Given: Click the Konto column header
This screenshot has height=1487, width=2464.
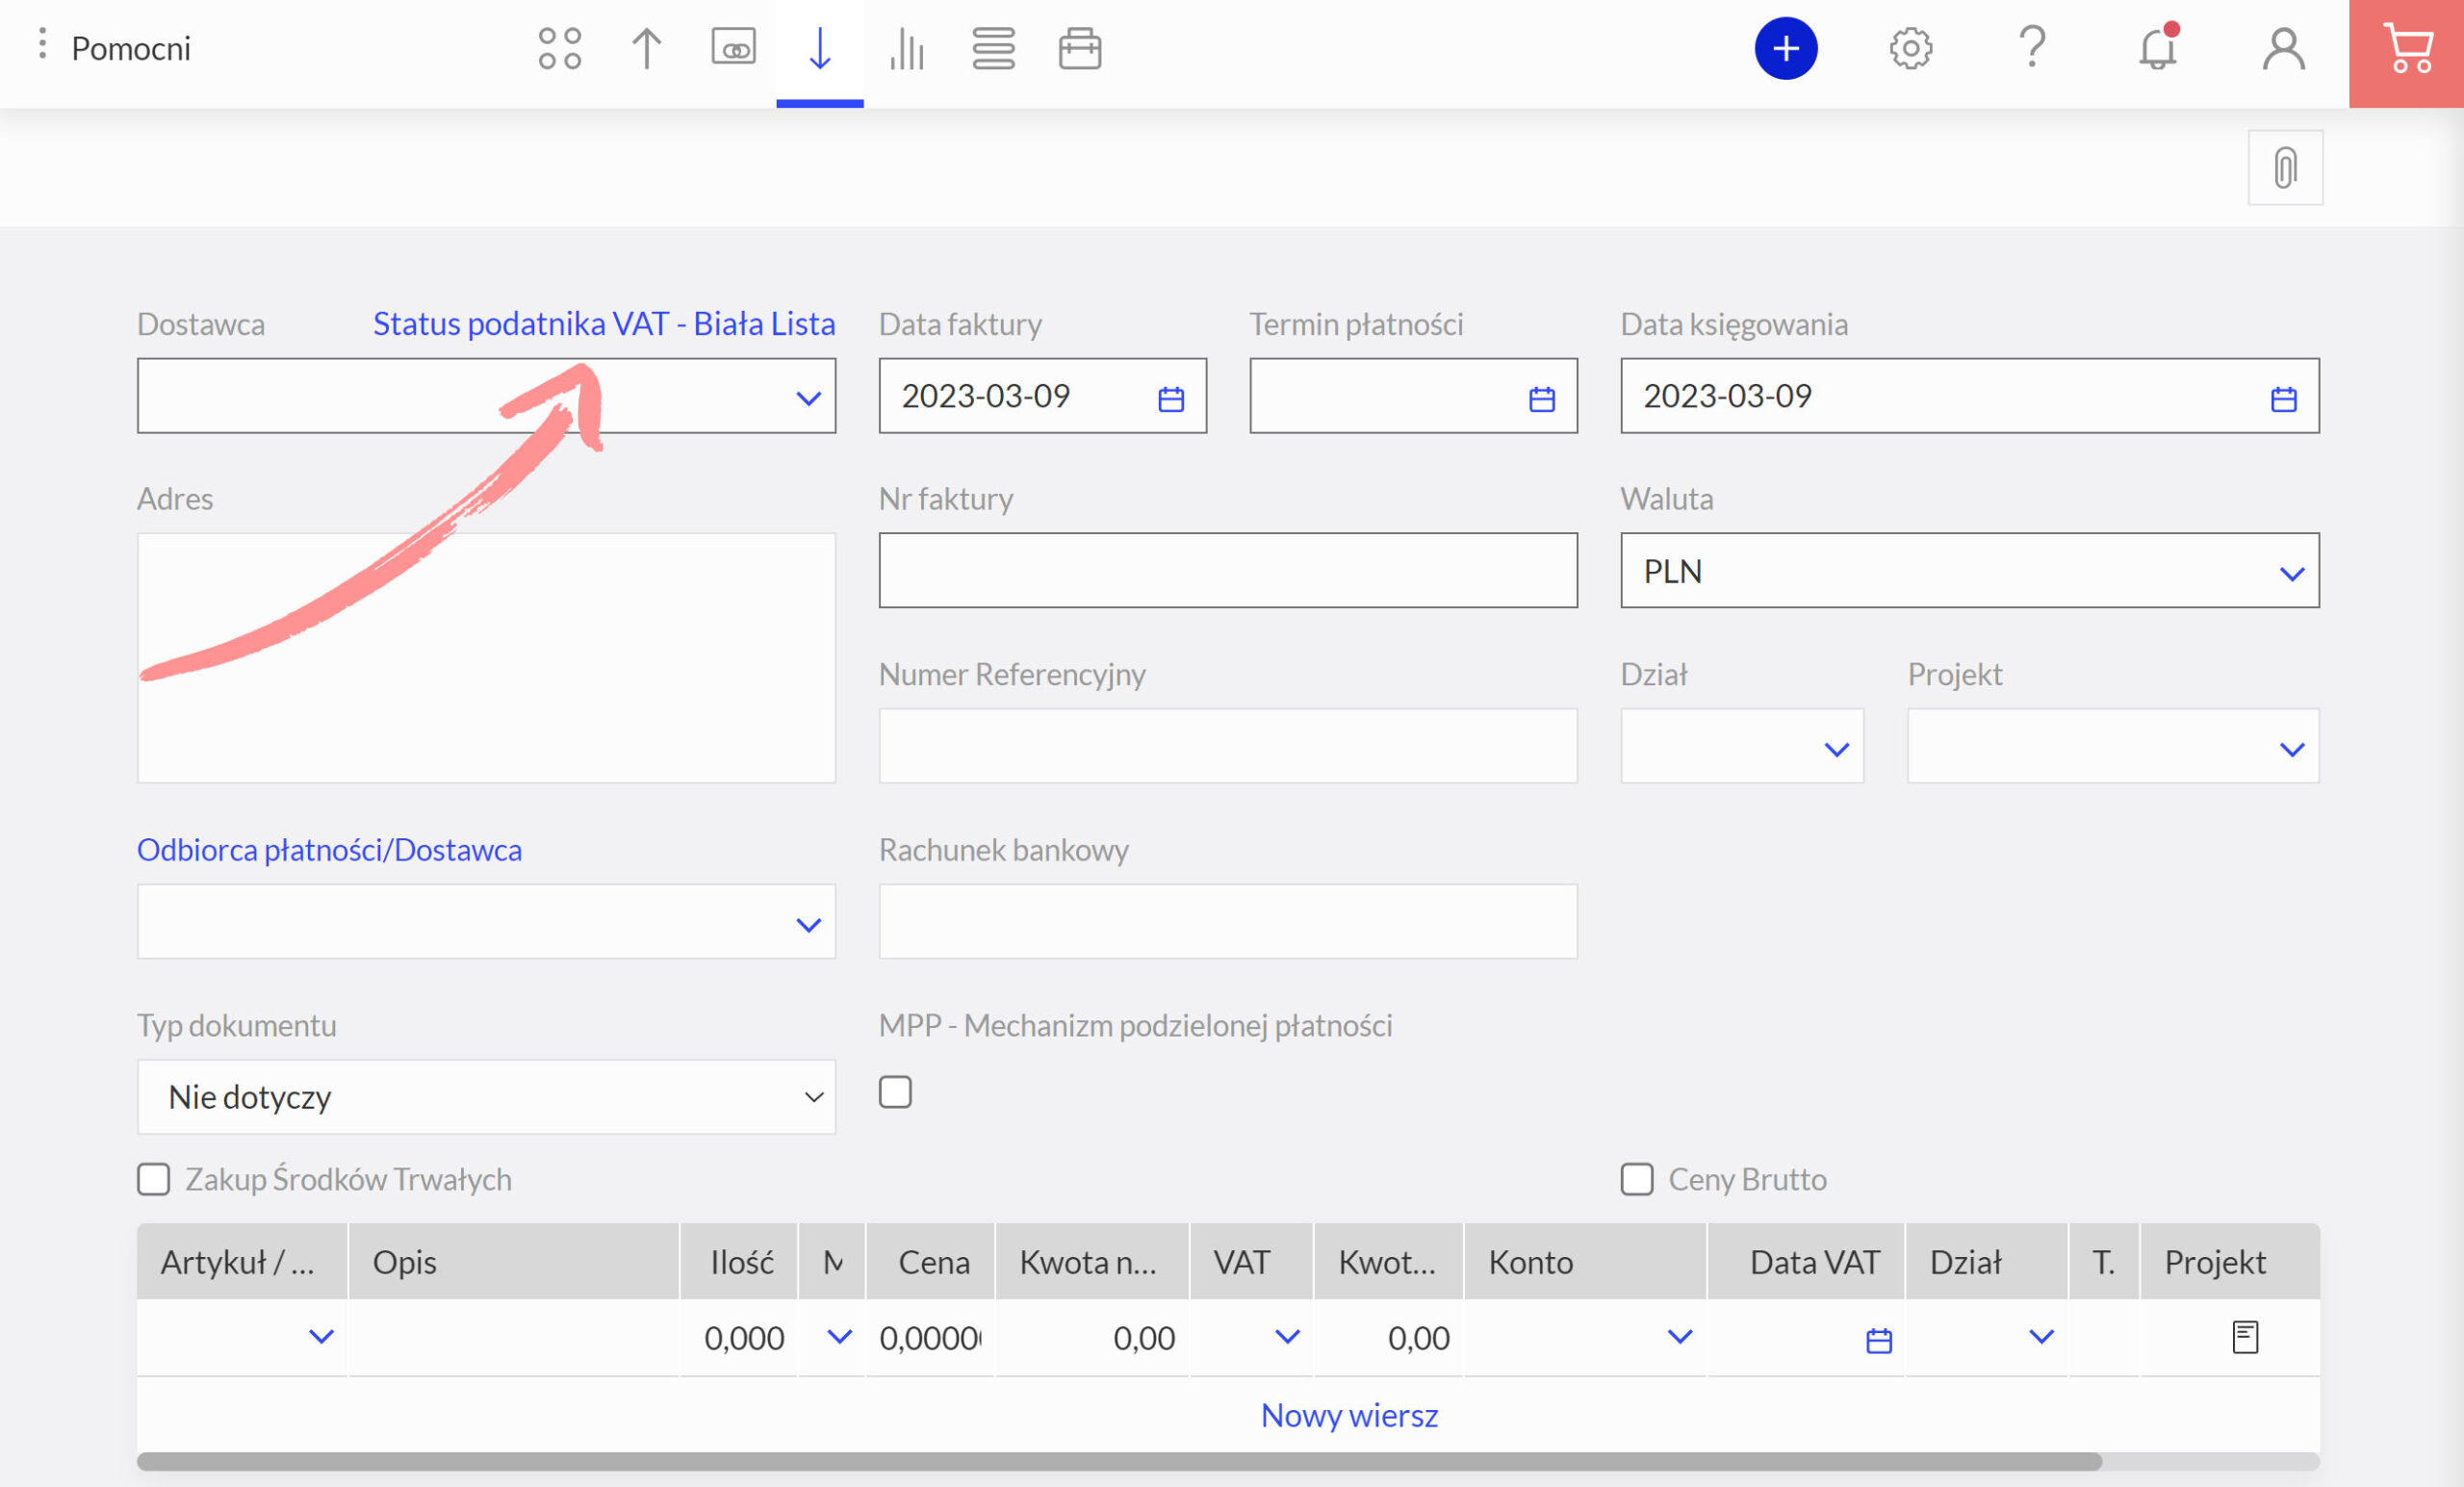Looking at the screenshot, I should click(1585, 1262).
